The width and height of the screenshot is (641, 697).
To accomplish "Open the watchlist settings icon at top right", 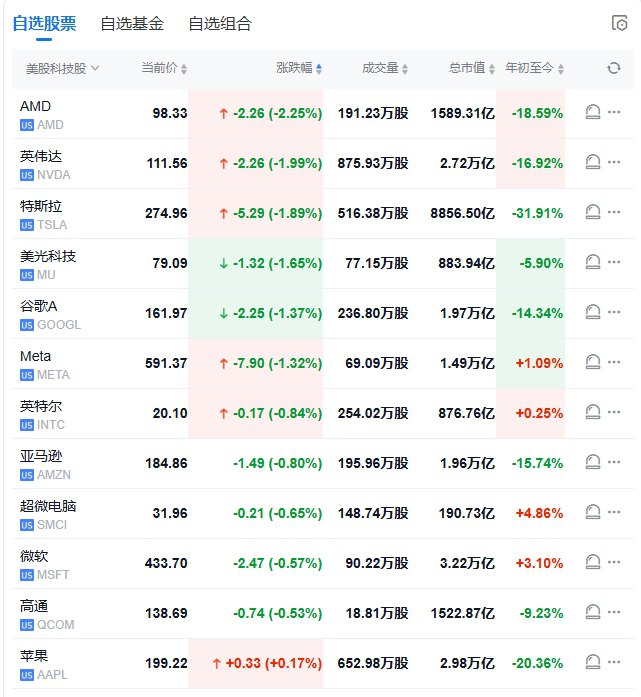I will pos(620,23).
